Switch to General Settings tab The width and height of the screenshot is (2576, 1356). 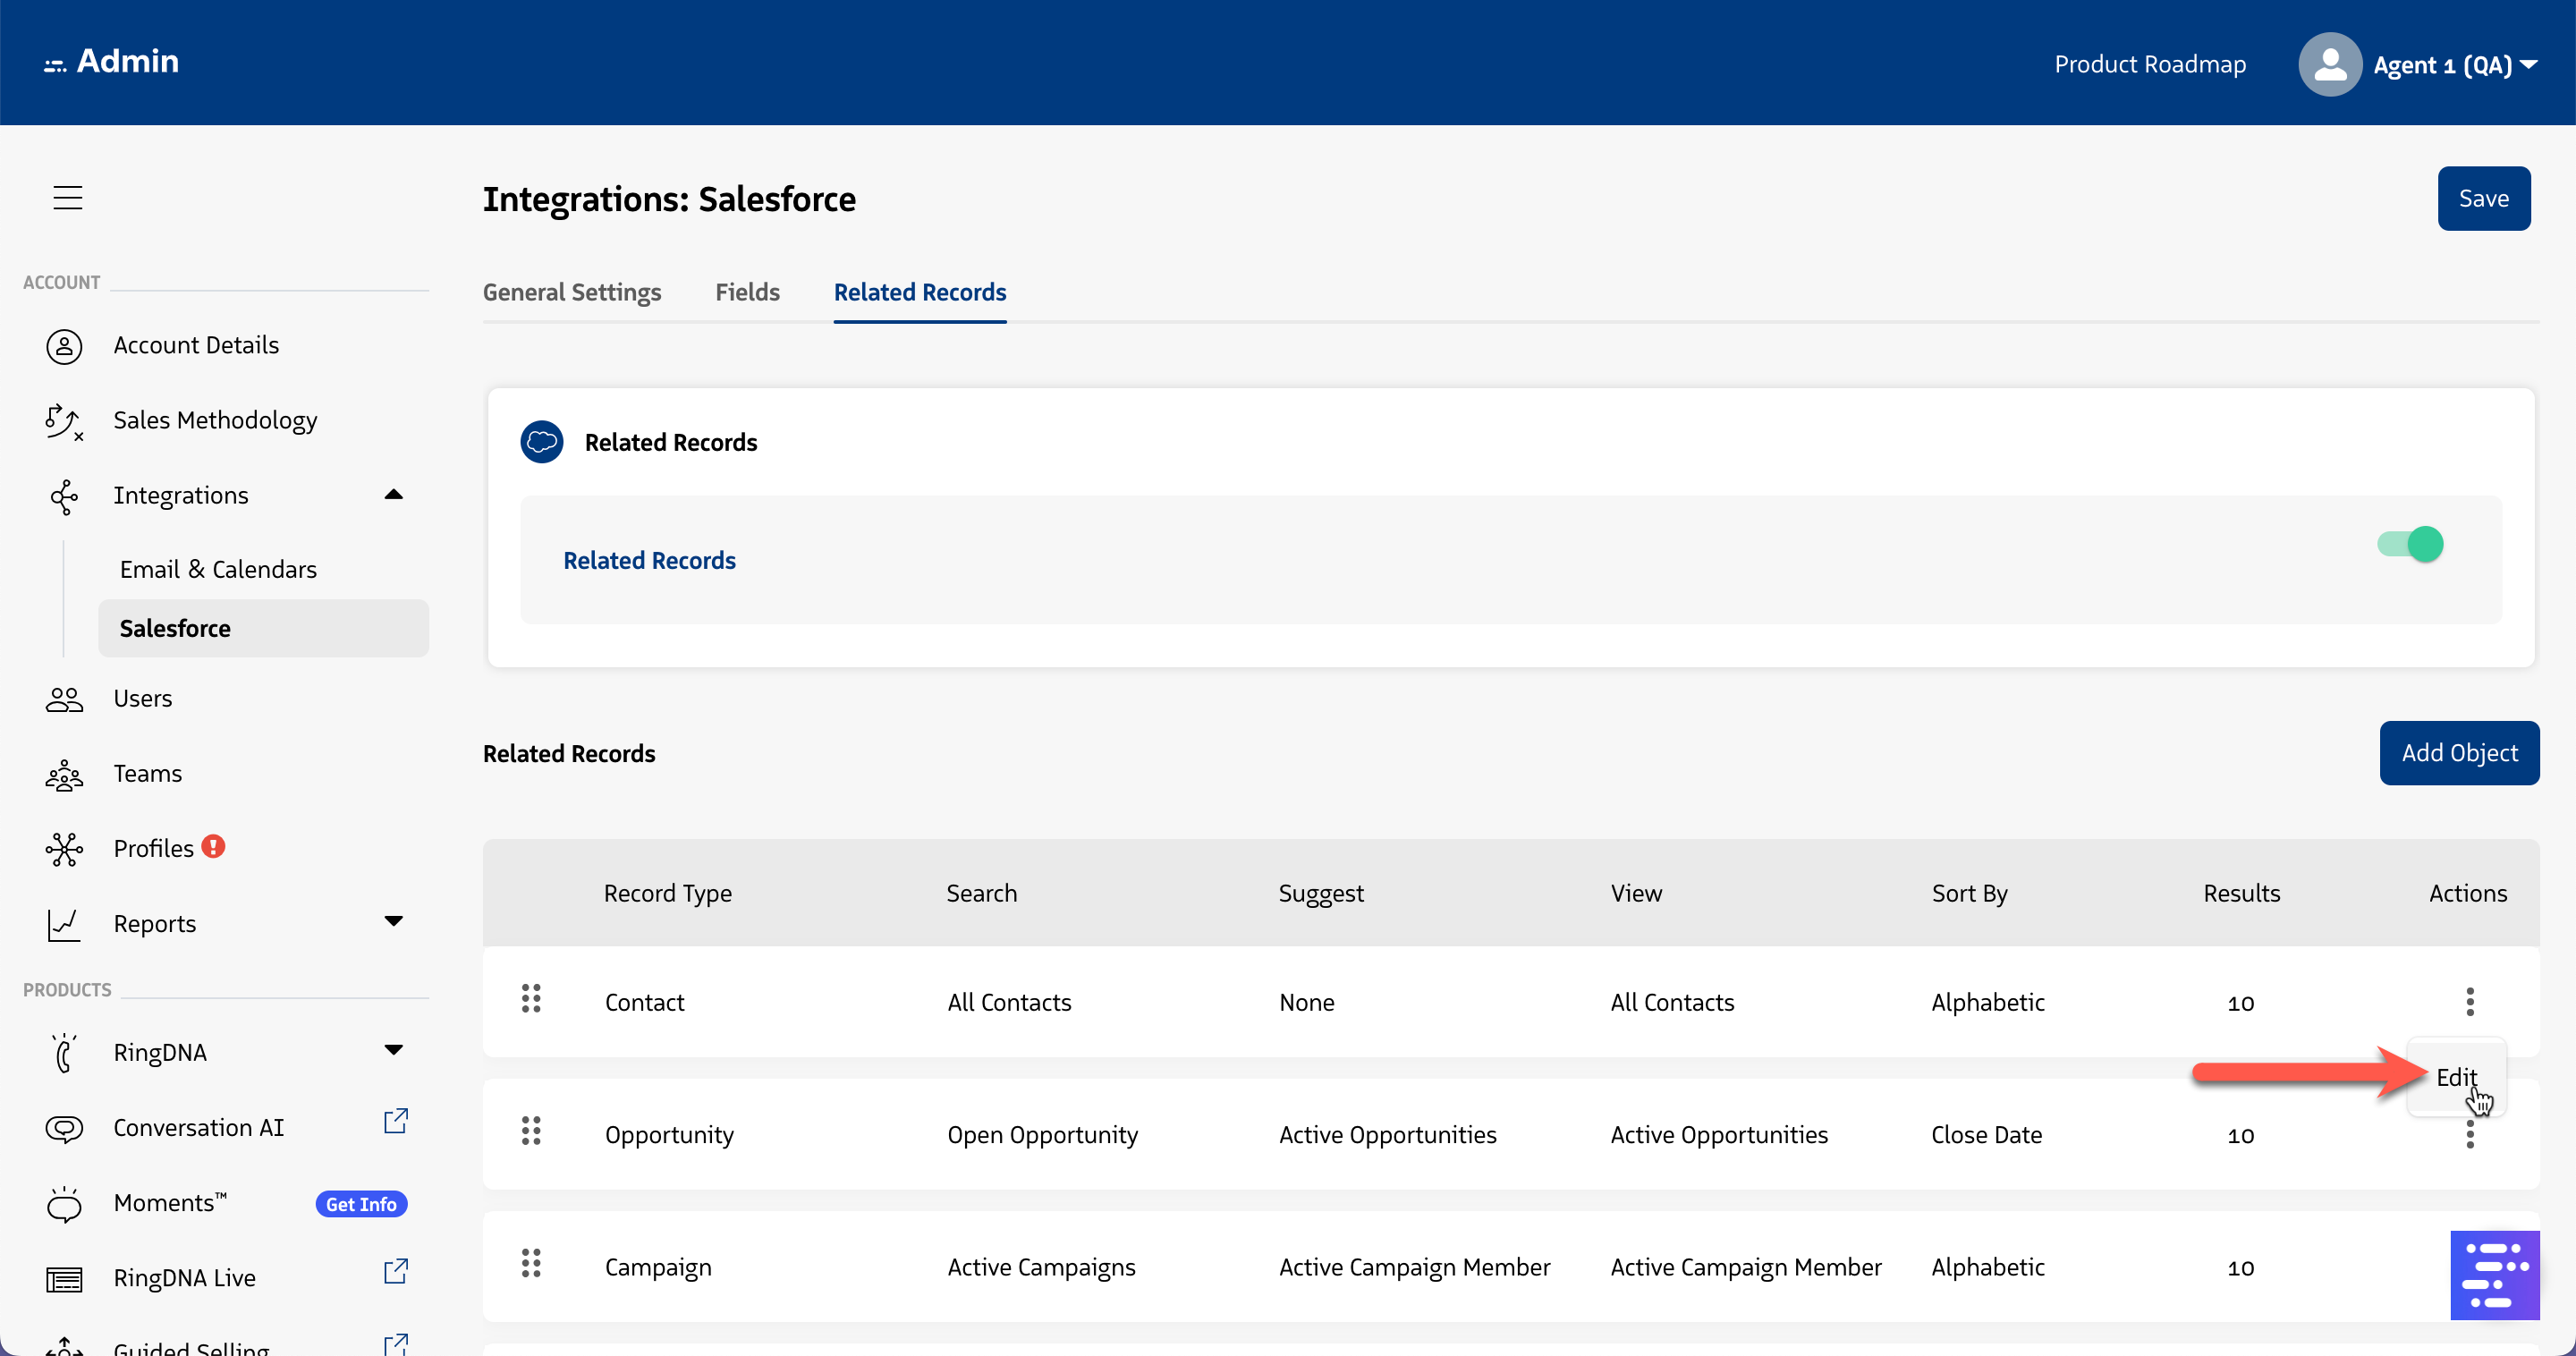tap(572, 292)
